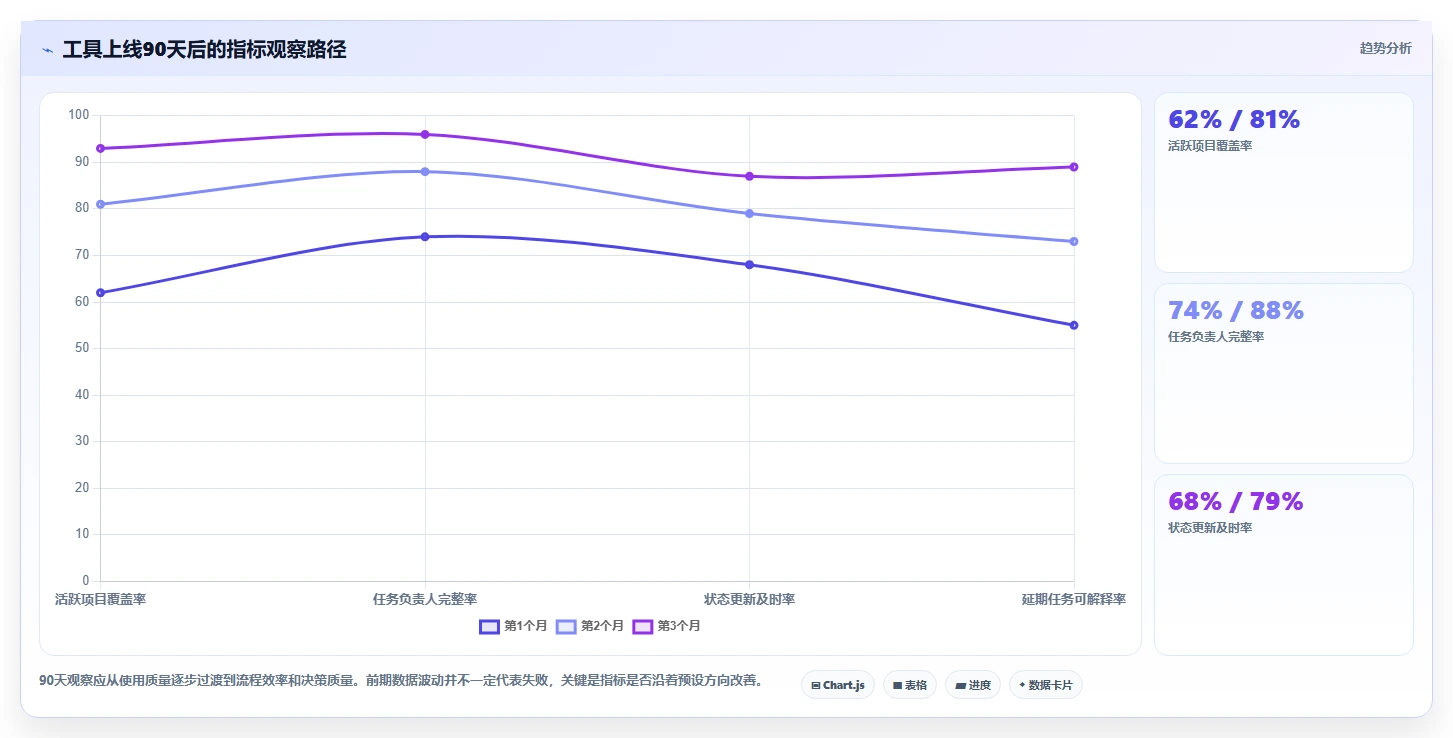Click the 表格 tag icon
Image resolution: width=1453 pixels, height=738 pixels.
point(897,685)
